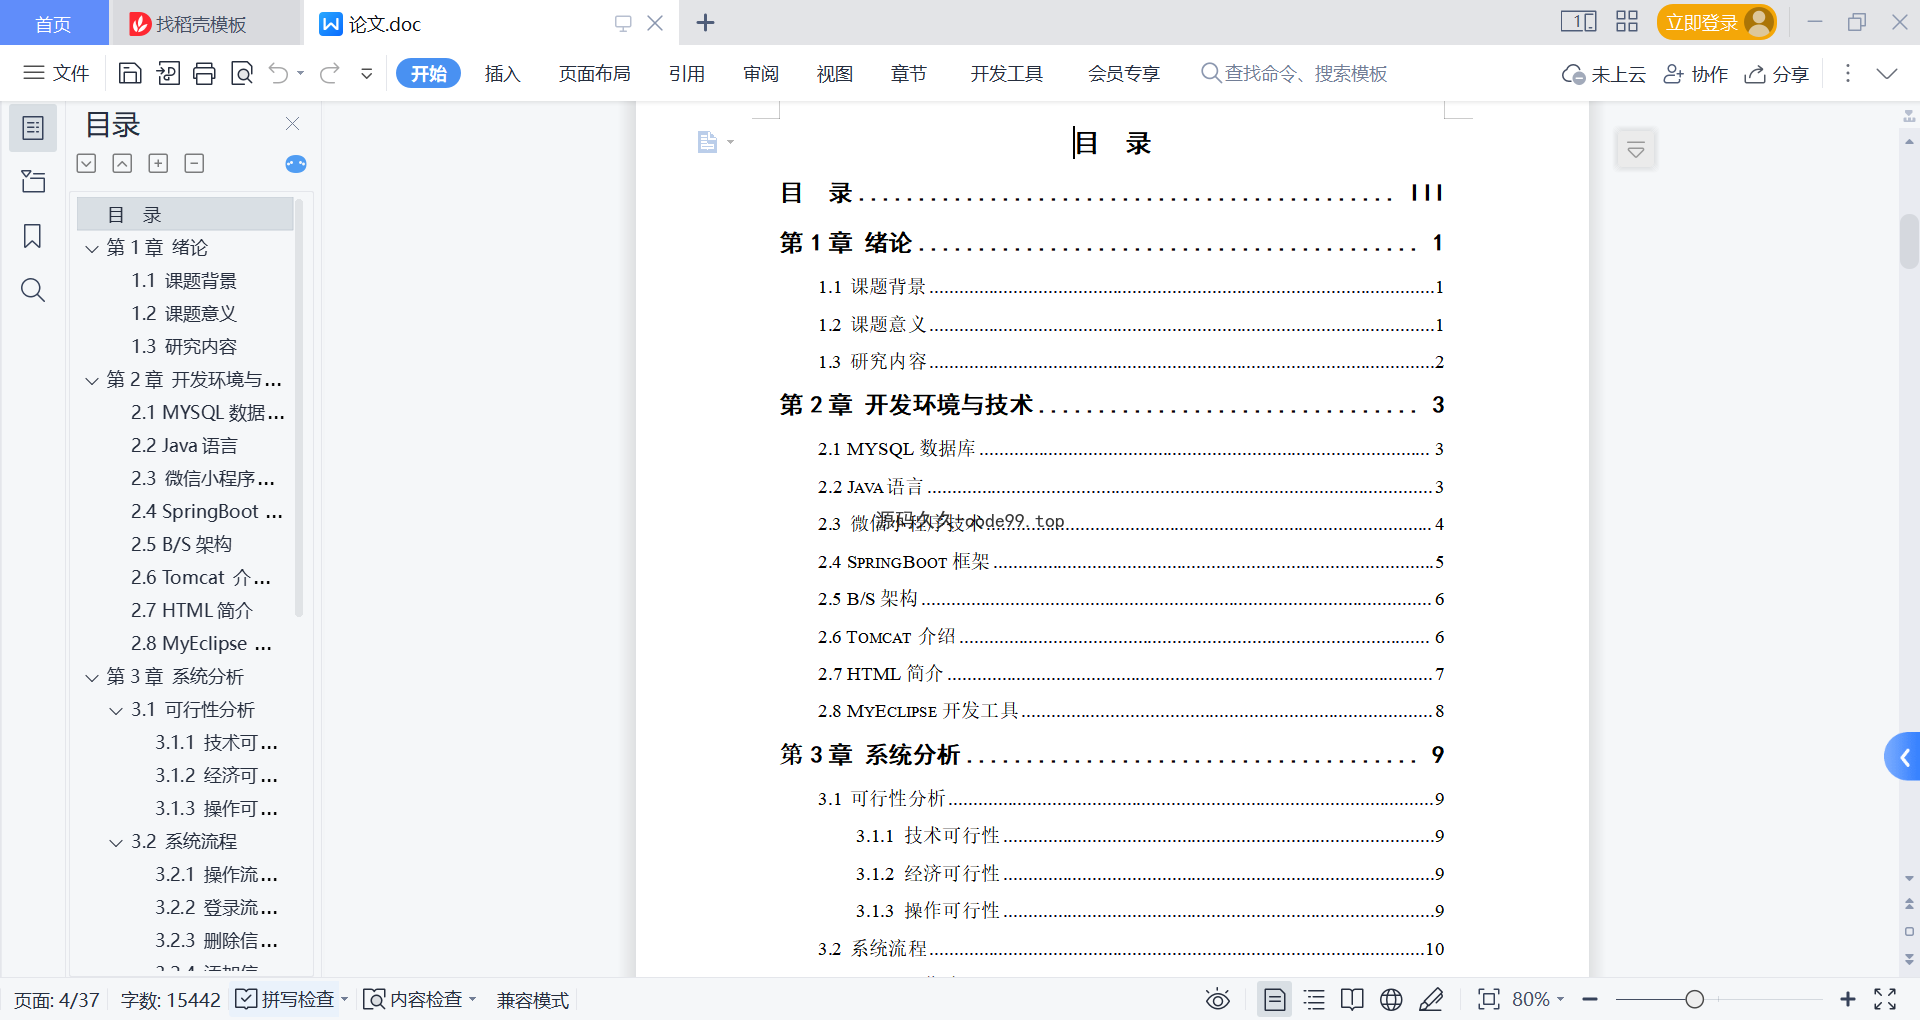Click the Save icon in toolbar
Image resolution: width=1920 pixels, height=1020 pixels.
coord(130,73)
